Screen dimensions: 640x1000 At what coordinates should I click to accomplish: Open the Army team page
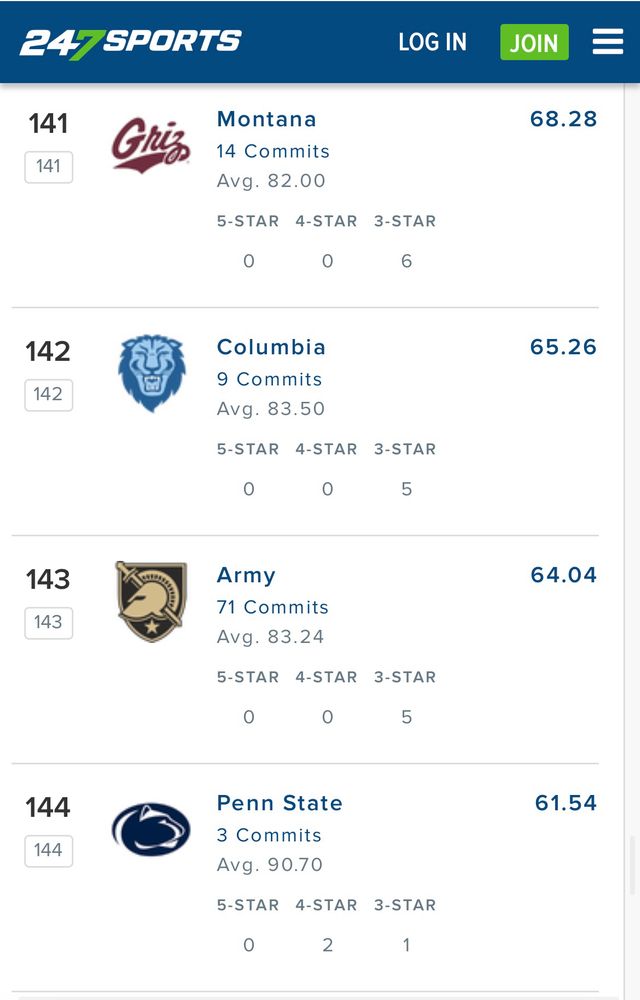[246, 575]
